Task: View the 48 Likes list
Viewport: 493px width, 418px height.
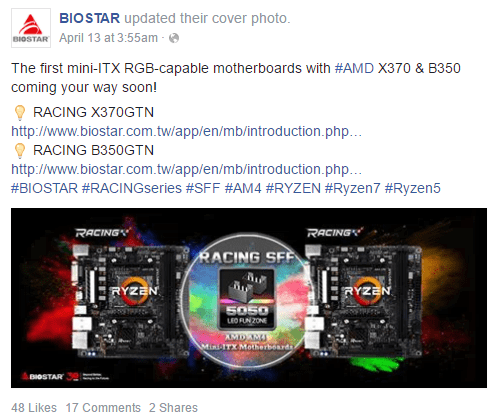Action: [34, 408]
